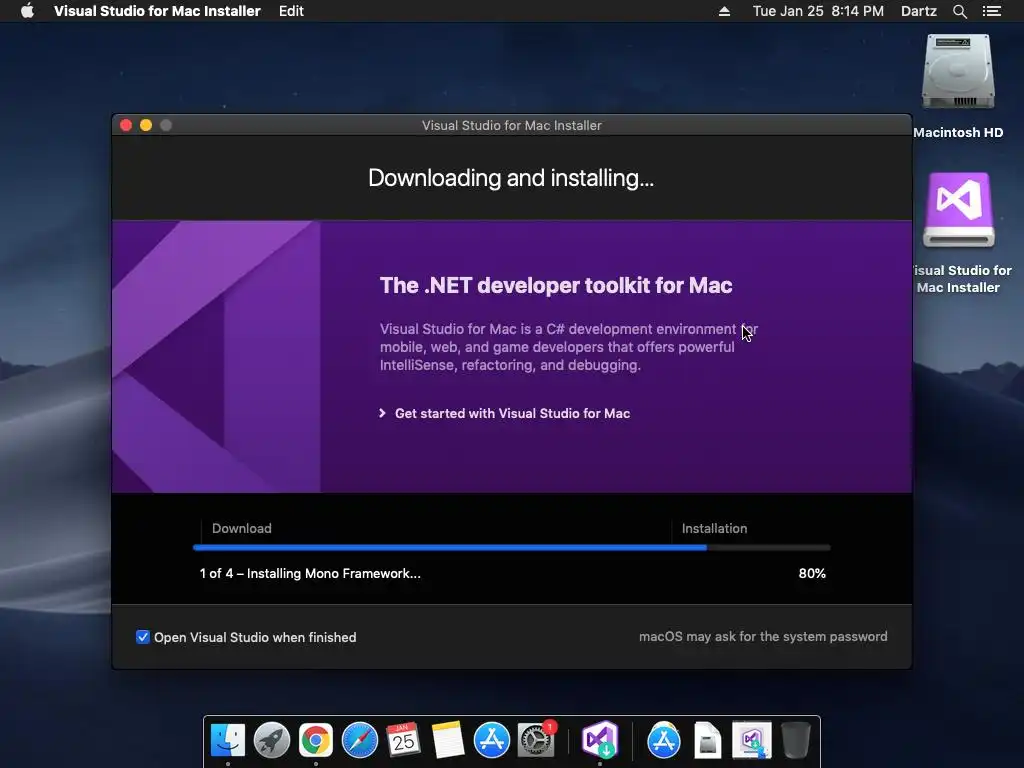Launch Google Chrome from Dock

coord(315,740)
